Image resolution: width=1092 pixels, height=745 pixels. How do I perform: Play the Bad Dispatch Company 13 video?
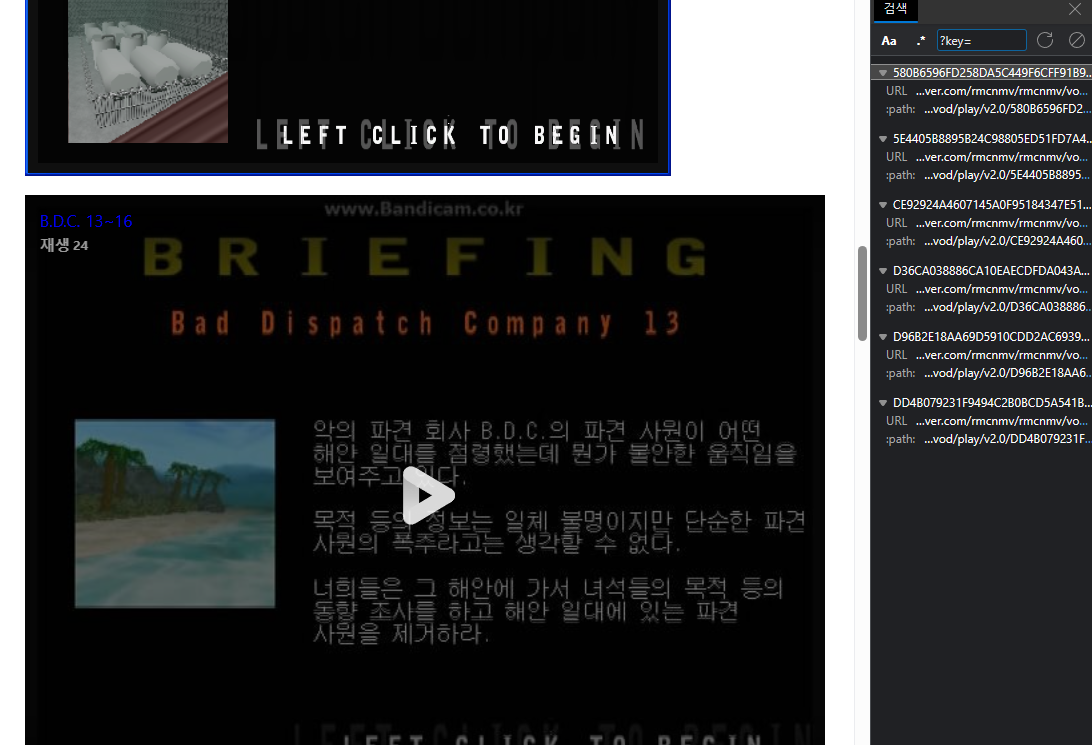click(x=427, y=496)
